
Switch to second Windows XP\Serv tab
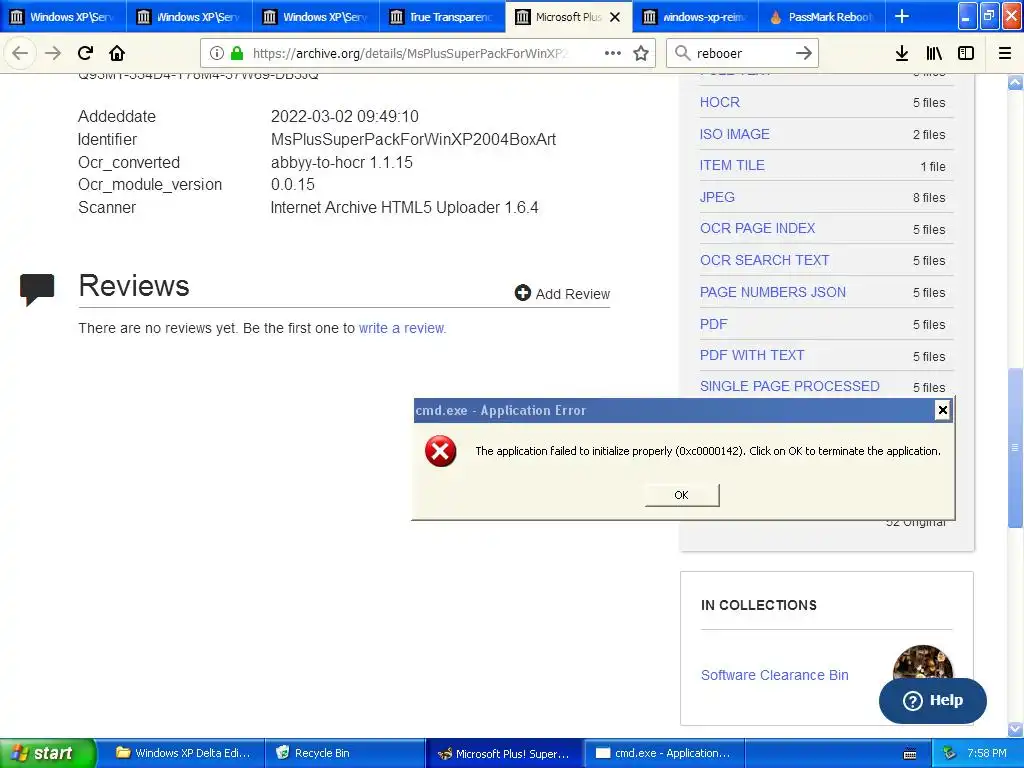tap(189, 17)
